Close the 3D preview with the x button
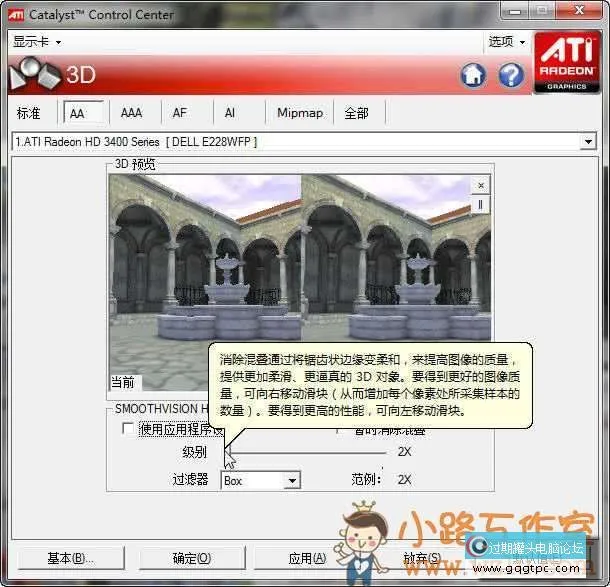 481,185
